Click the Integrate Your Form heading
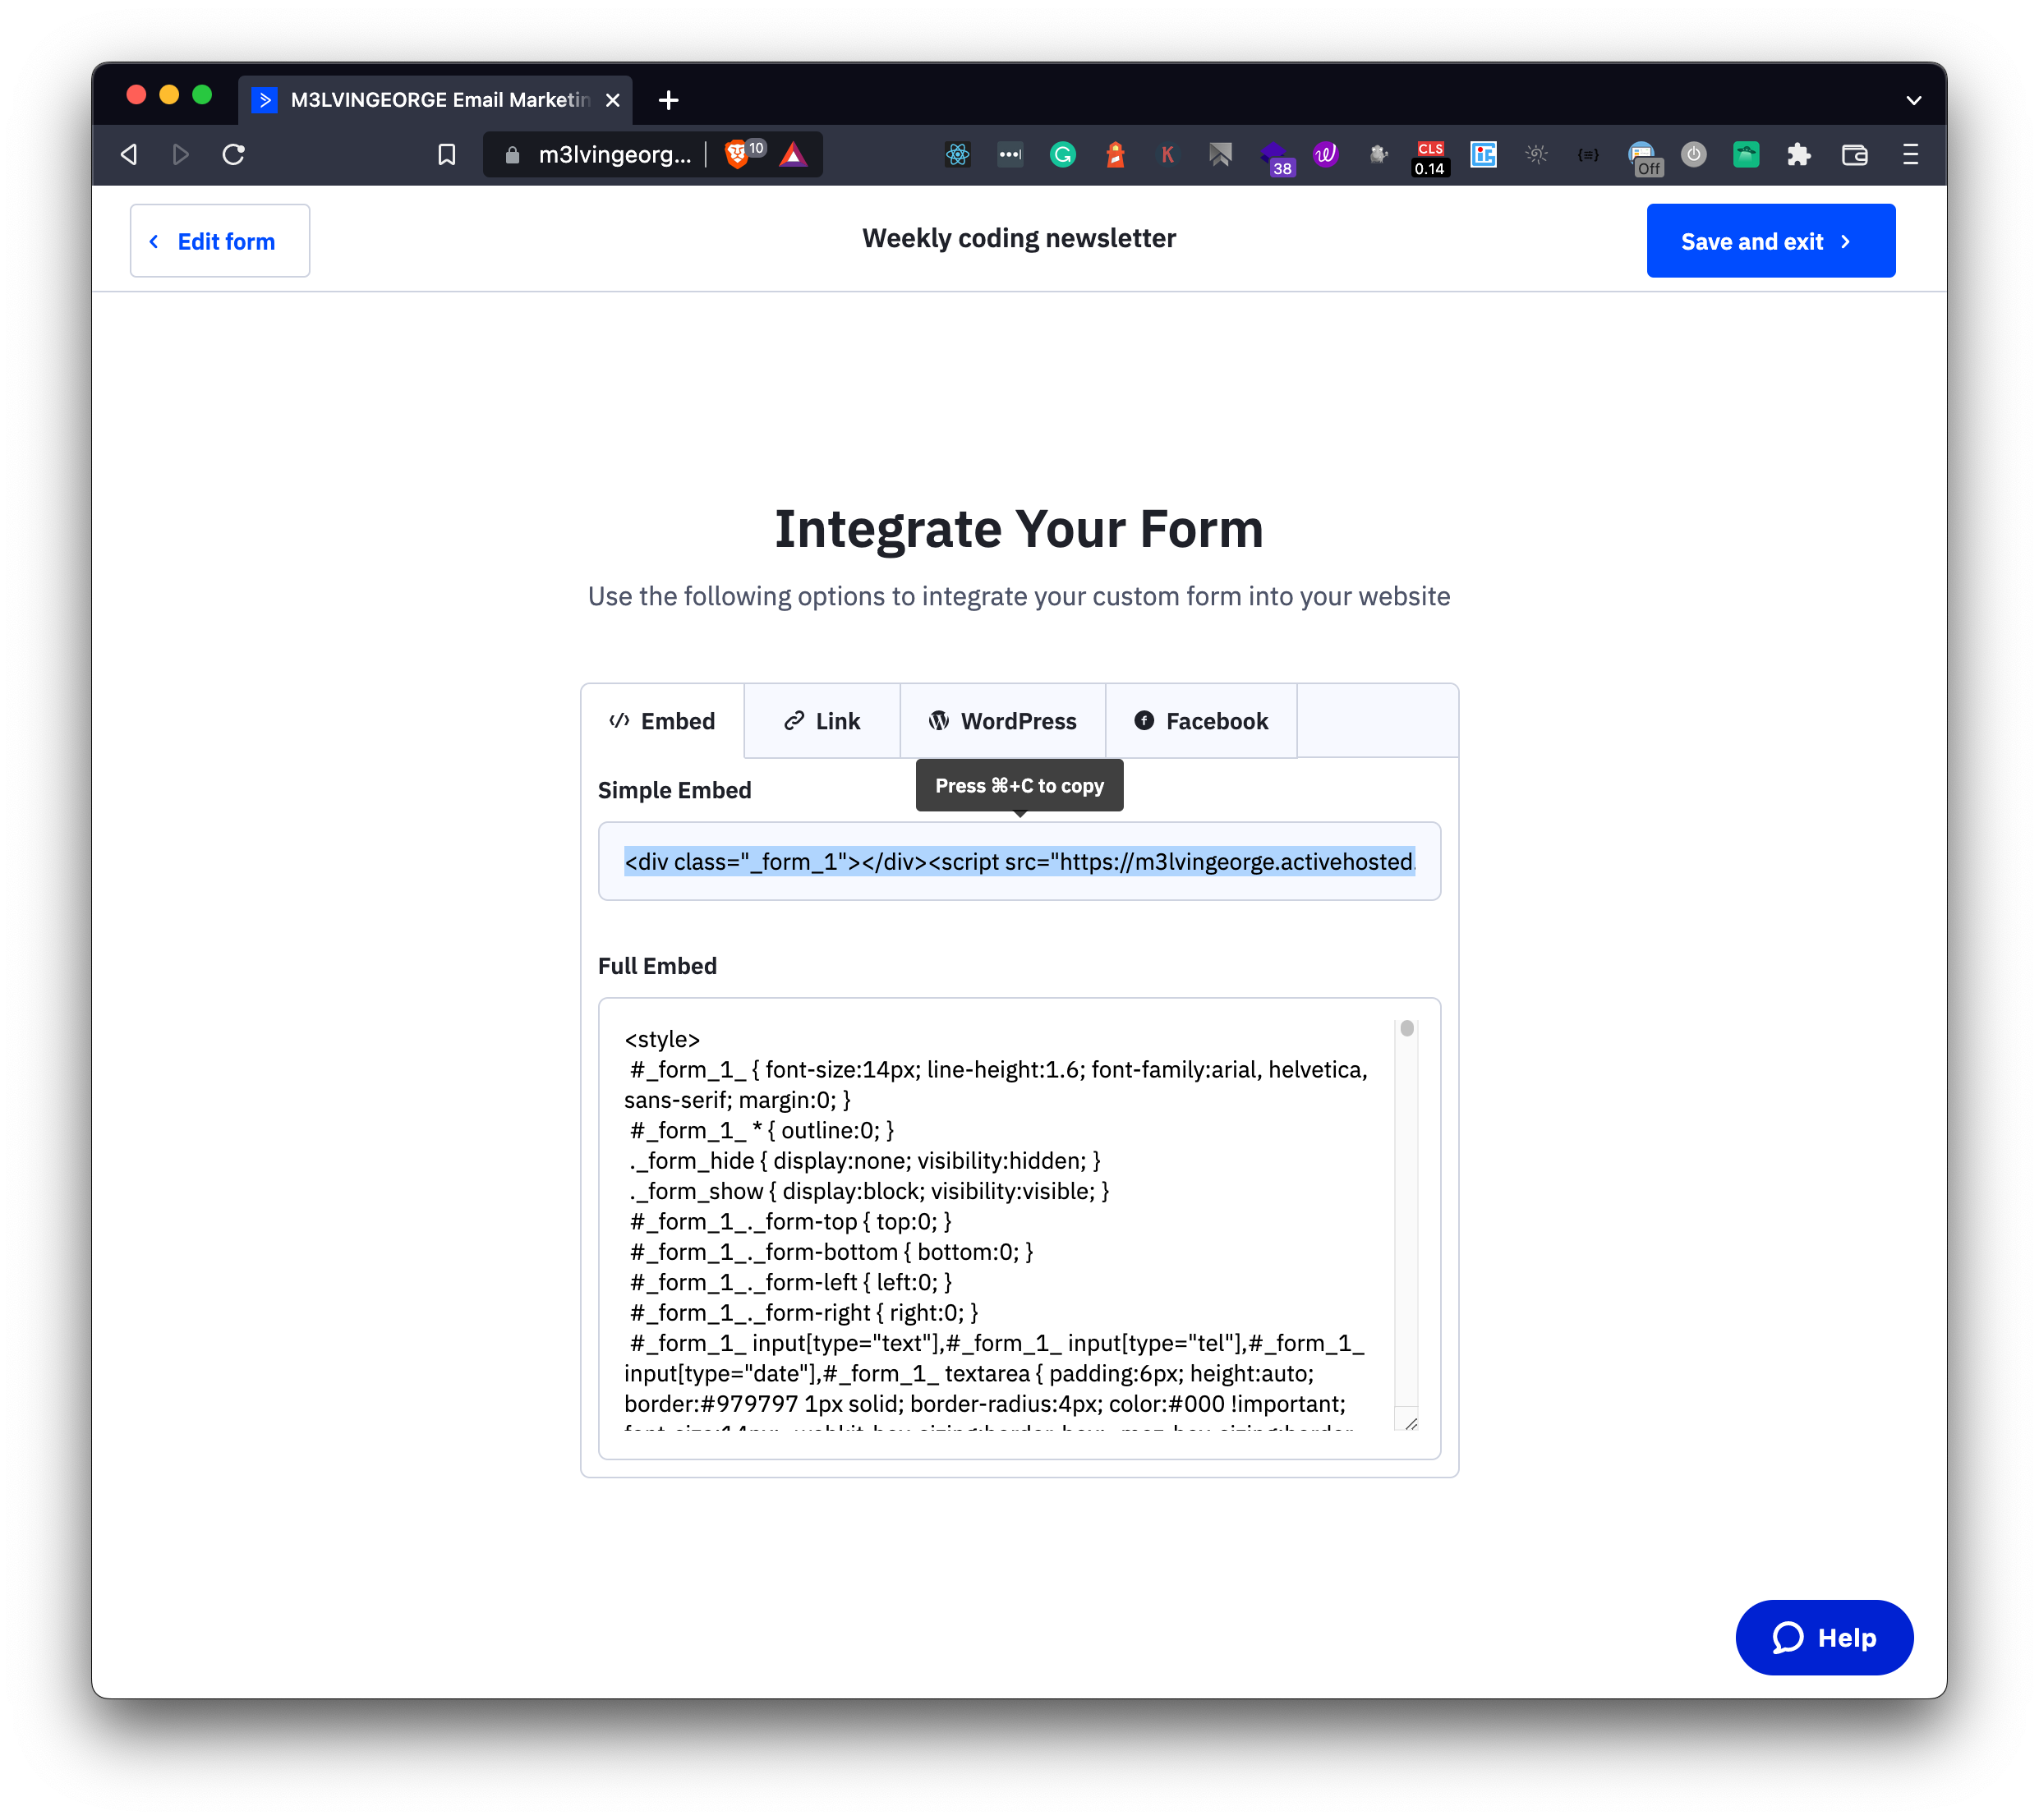Viewport: 2039px width, 1820px height. (1019, 529)
